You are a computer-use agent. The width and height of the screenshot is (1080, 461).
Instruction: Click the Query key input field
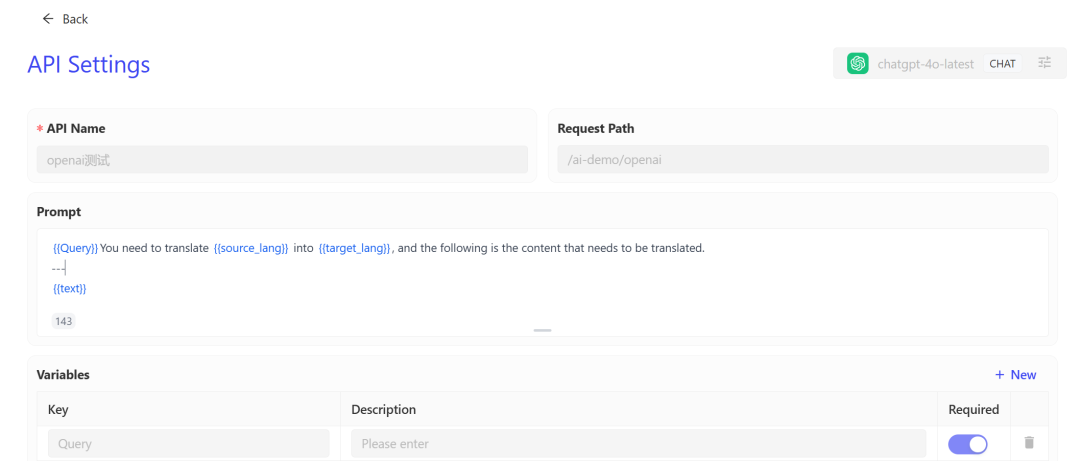click(x=188, y=443)
